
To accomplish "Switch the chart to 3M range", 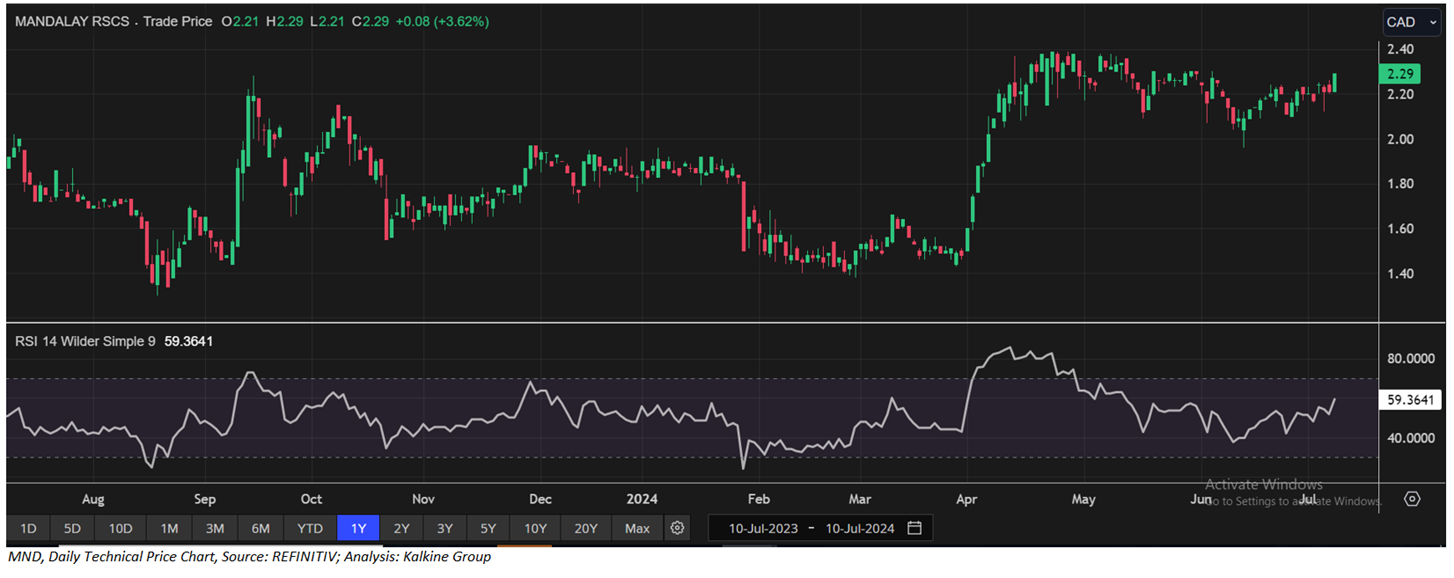I will pos(214,528).
